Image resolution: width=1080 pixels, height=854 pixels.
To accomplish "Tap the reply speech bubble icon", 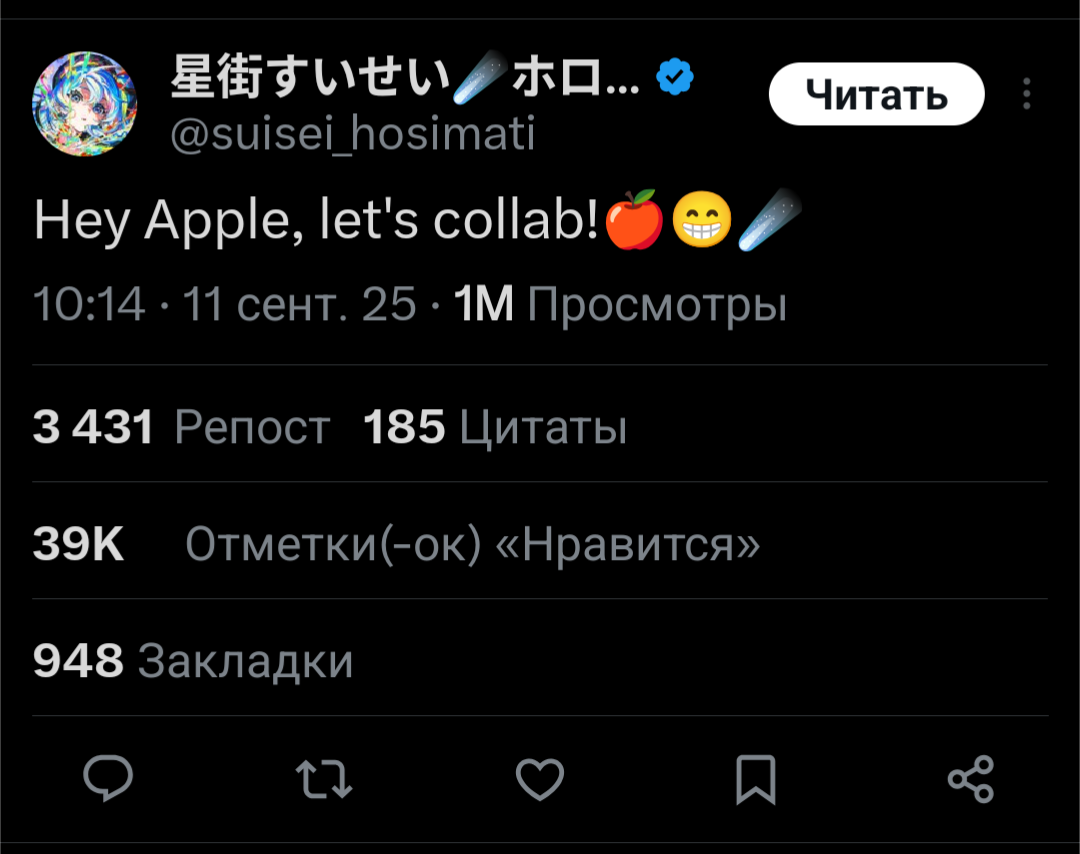I will (108, 779).
